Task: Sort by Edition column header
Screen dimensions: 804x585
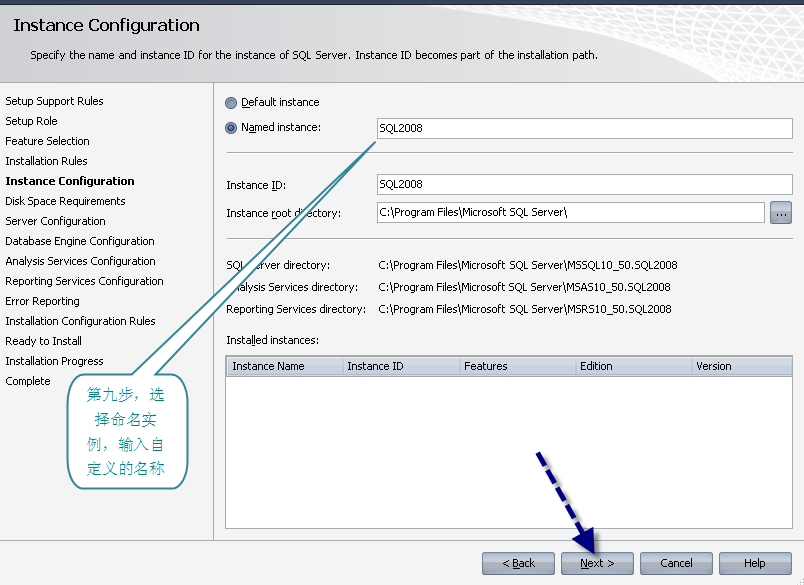Action: click(x=633, y=366)
